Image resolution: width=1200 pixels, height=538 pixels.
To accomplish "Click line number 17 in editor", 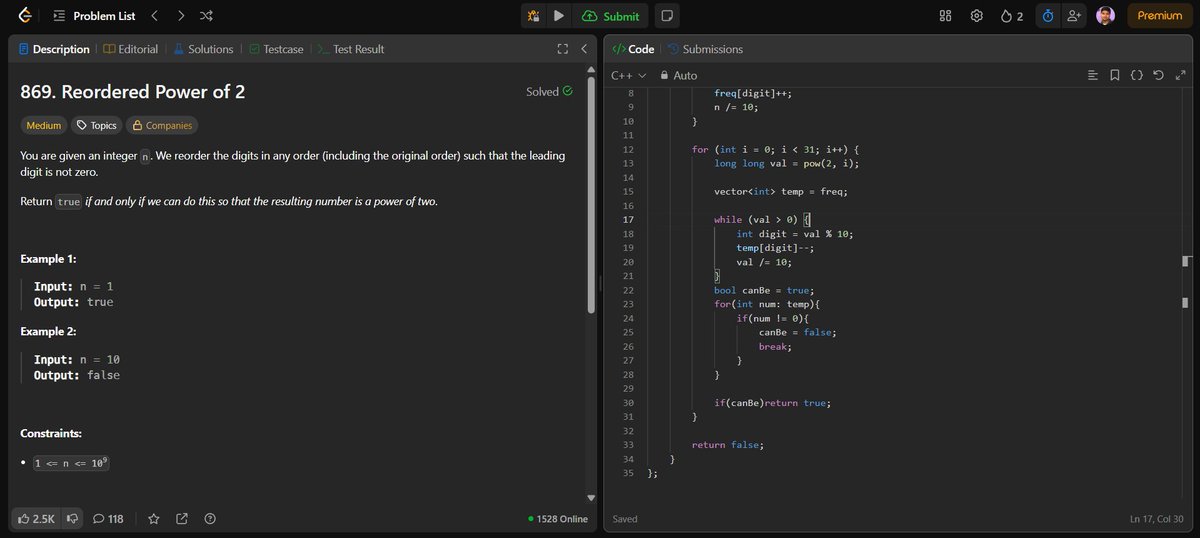I will pyautogui.click(x=628, y=219).
